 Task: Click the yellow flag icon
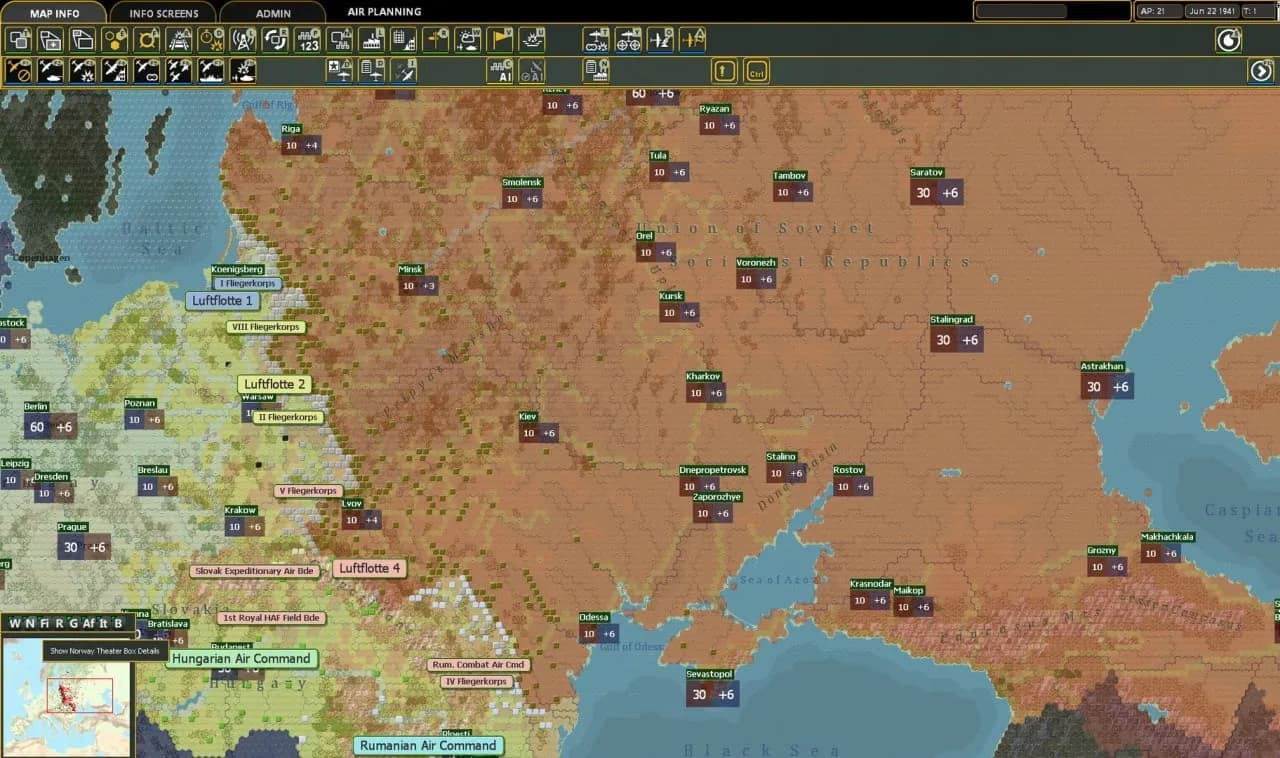click(499, 40)
